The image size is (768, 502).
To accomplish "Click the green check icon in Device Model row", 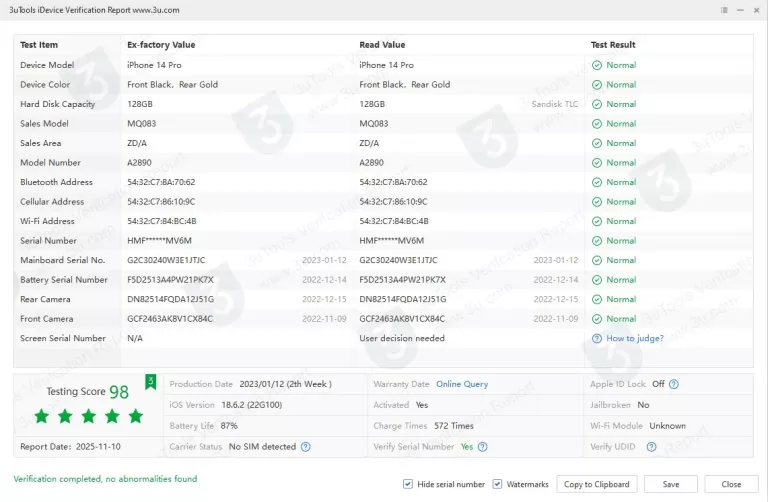I will 597,65.
